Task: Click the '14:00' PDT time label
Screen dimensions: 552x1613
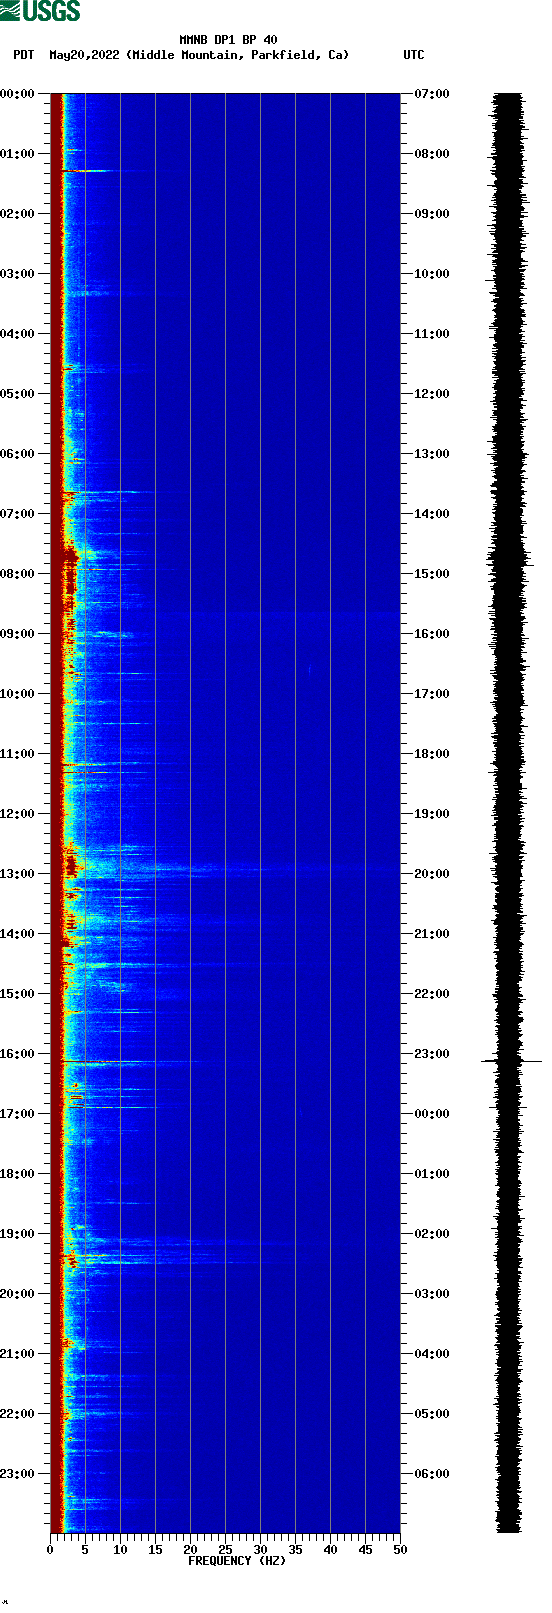Action: point(18,934)
